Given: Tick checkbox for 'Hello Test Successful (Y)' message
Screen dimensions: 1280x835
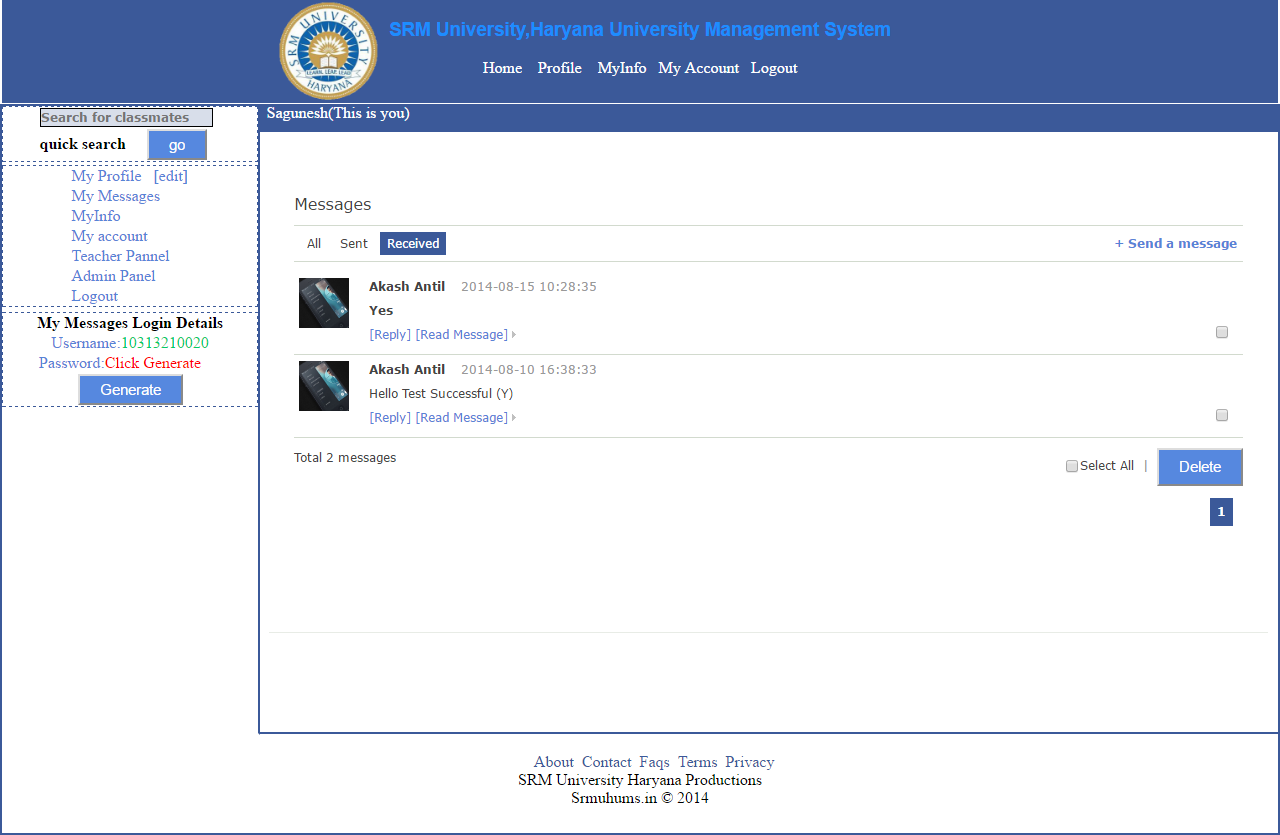Looking at the screenshot, I should pos(1221,415).
